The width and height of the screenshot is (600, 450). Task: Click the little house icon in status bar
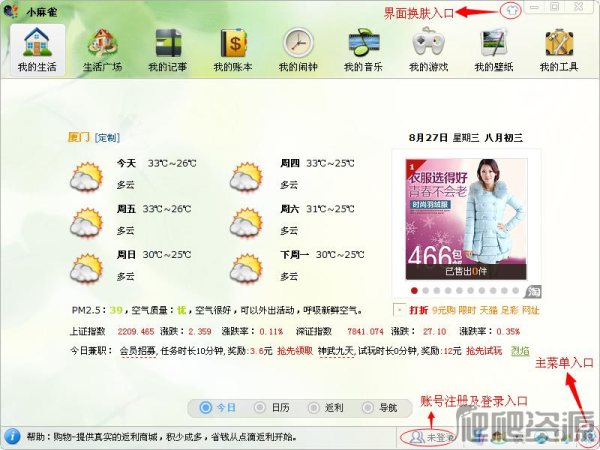[x=496, y=436]
